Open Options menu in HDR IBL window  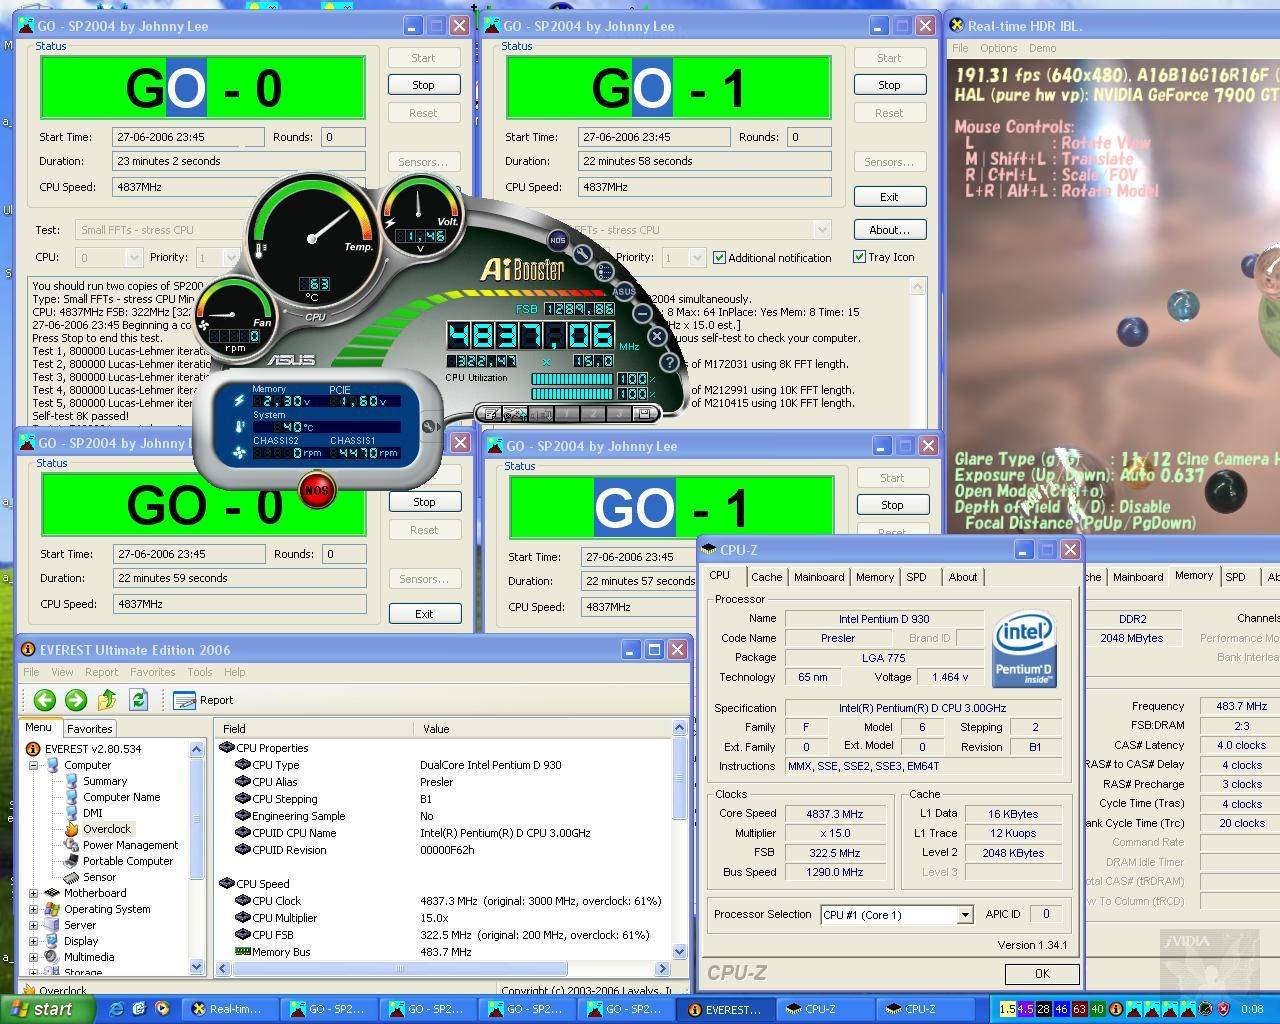[x=998, y=48]
